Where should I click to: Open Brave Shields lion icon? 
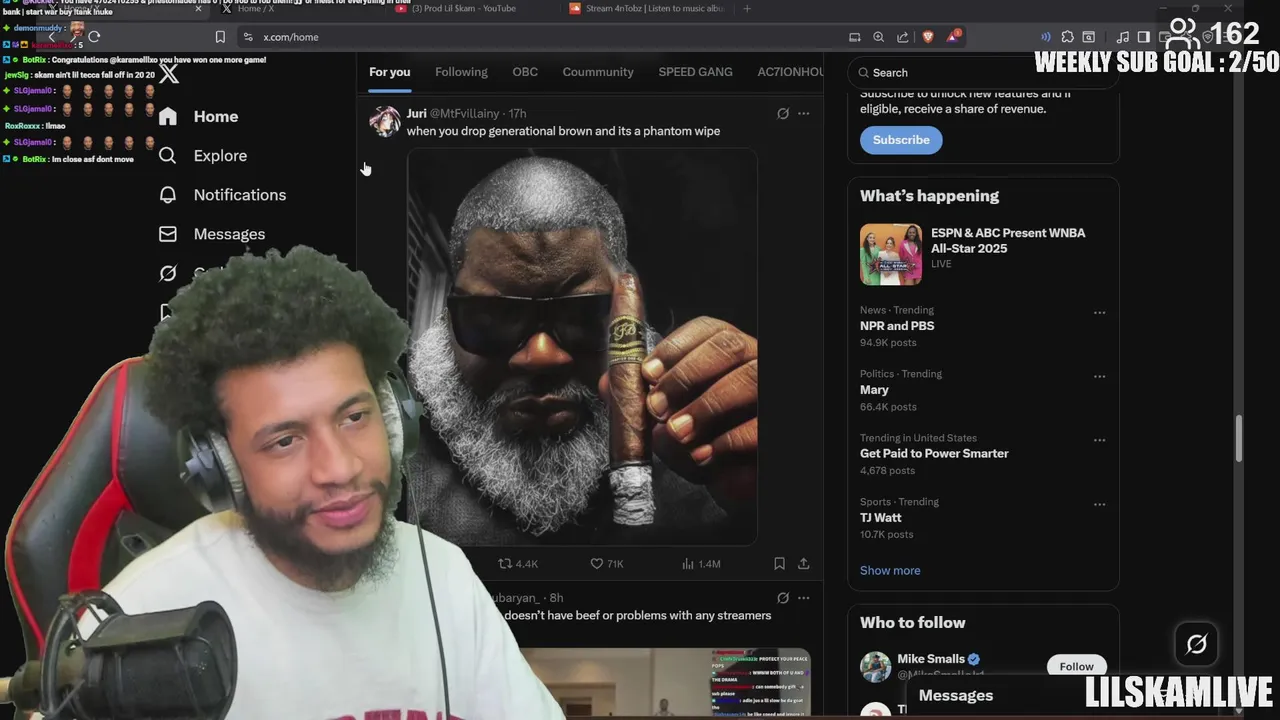click(928, 37)
